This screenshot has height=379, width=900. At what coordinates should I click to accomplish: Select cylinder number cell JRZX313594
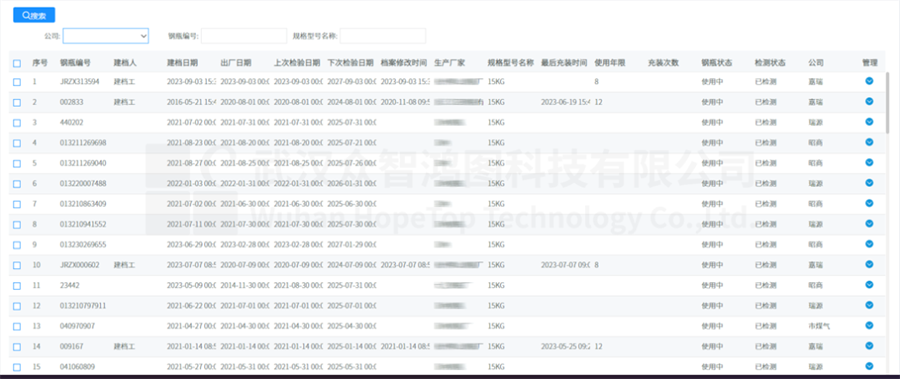pyautogui.click(x=80, y=82)
